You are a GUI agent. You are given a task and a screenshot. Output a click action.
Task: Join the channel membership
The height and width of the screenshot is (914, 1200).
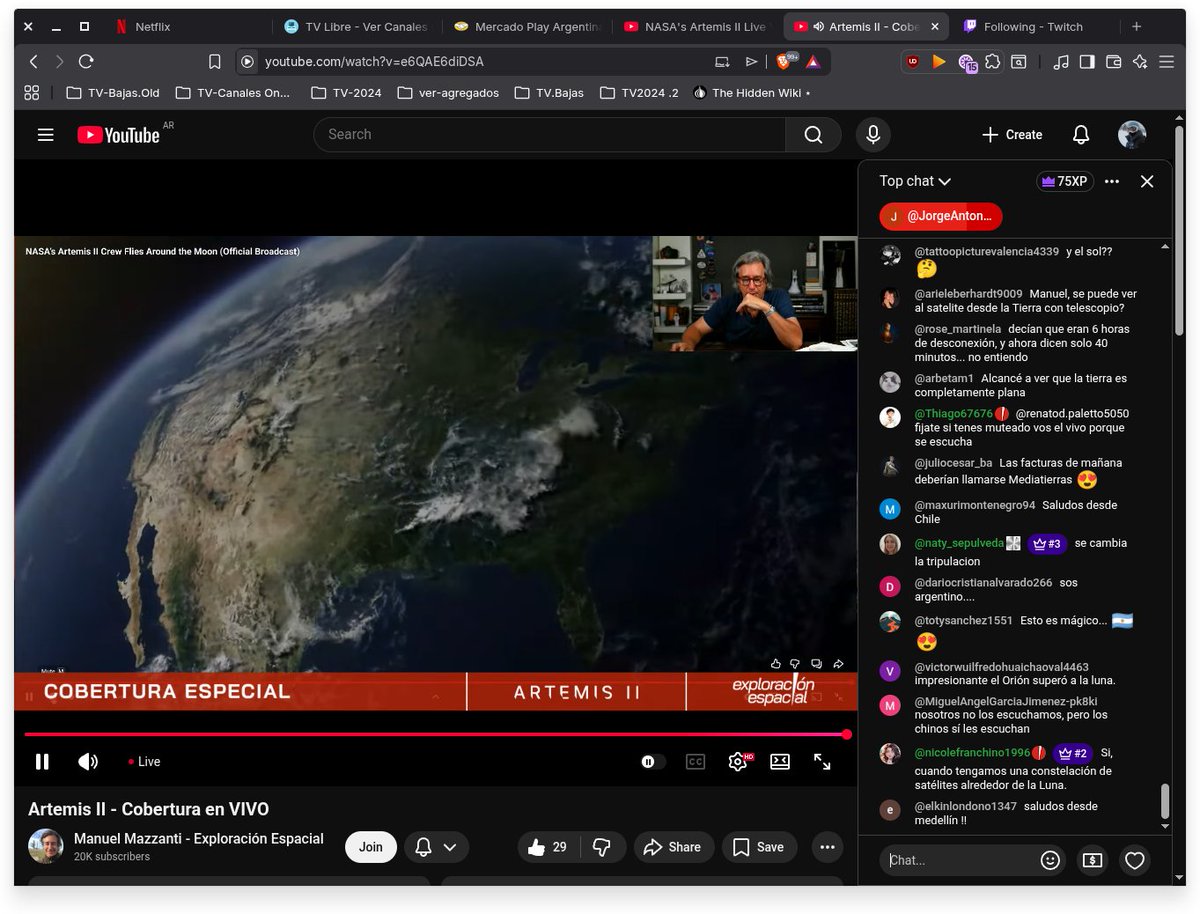[371, 847]
